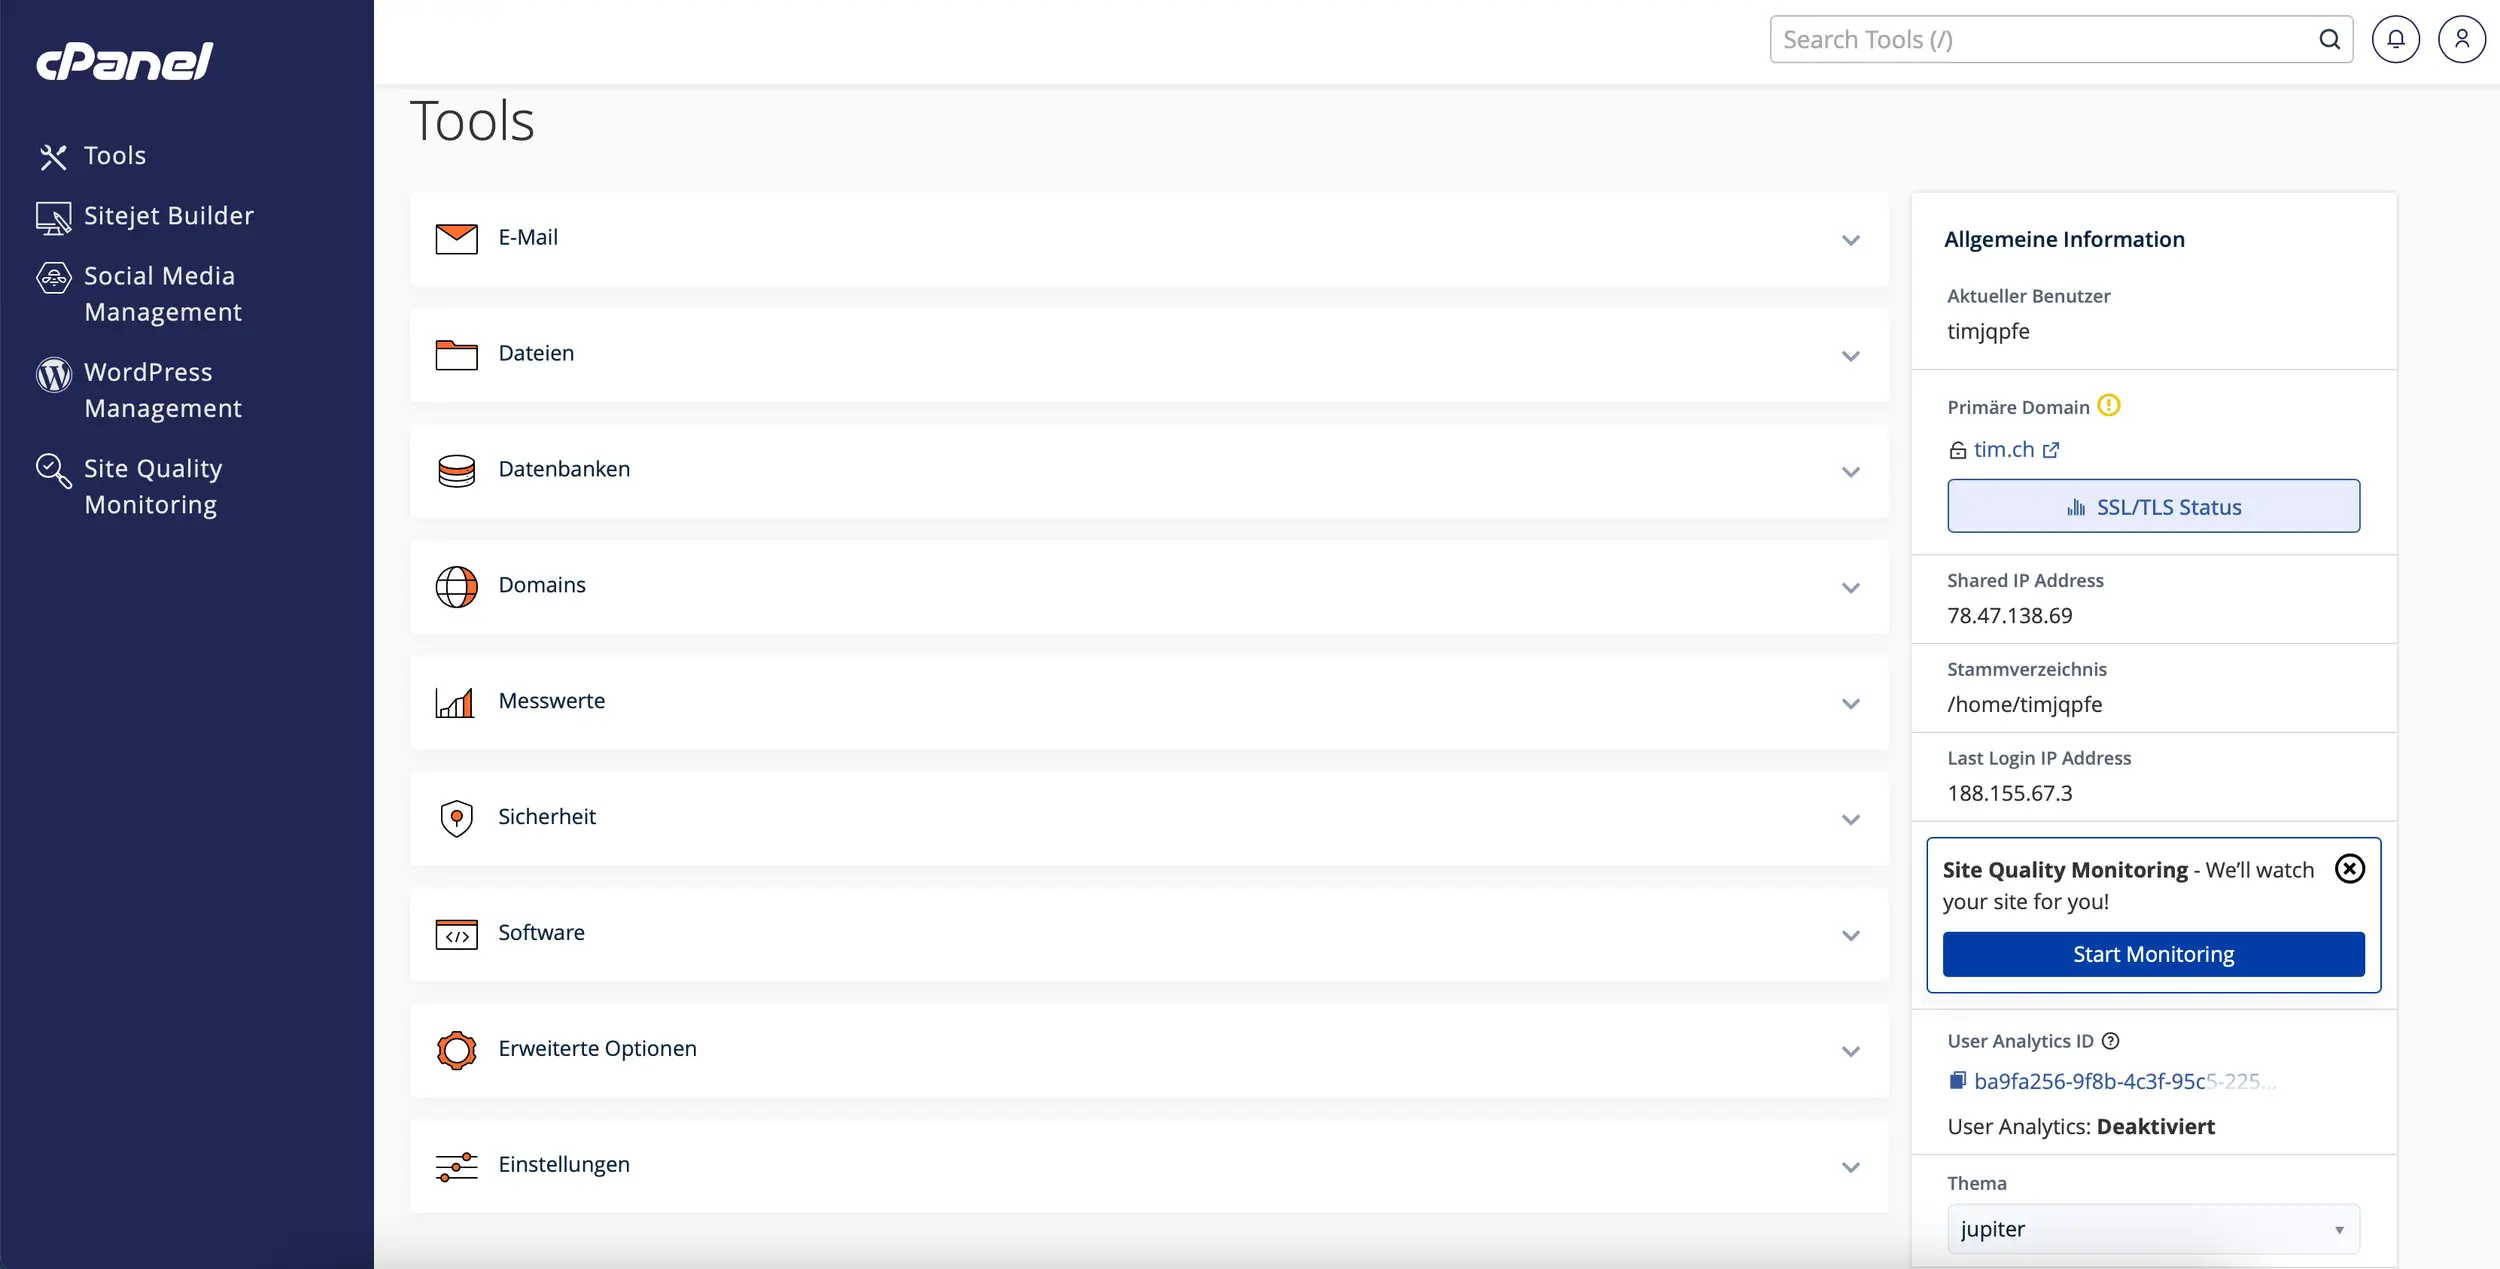The height and width of the screenshot is (1269, 2500).
Task: Expand the Sicherheit section chevron
Action: [1850, 819]
